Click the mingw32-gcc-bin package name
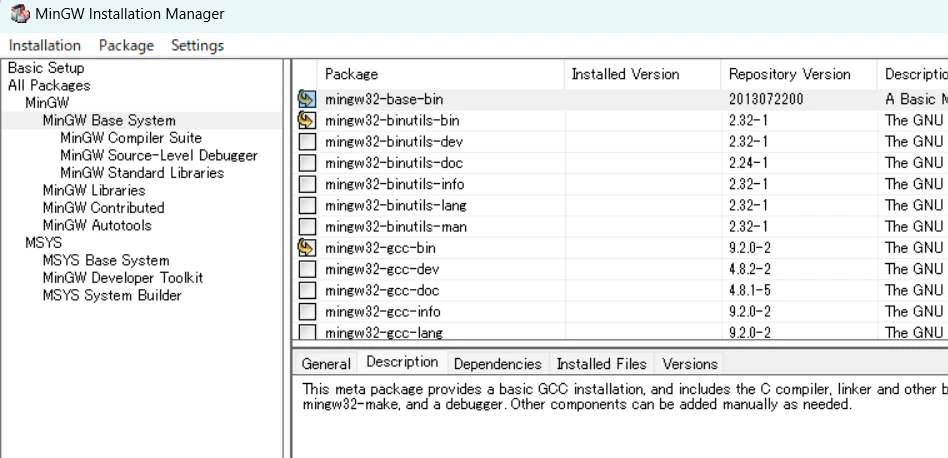The height and width of the screenshot is (458, 948). coord(380,248)
